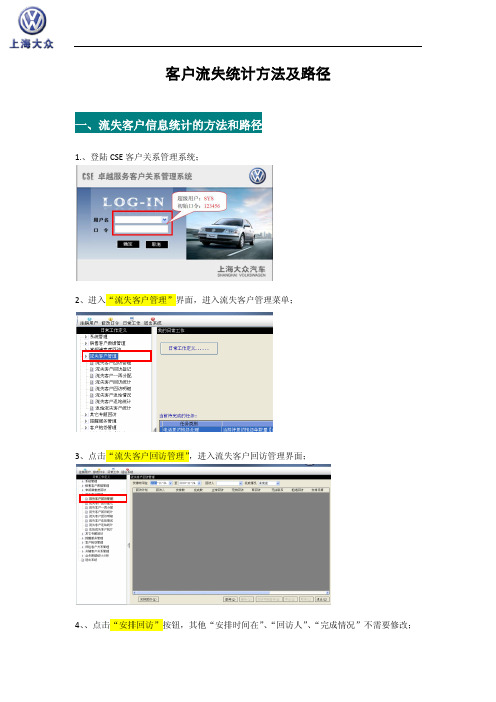Click the VW emblem in the CSE login banner
The image size is (496, 702).
(x=257, y=176)
